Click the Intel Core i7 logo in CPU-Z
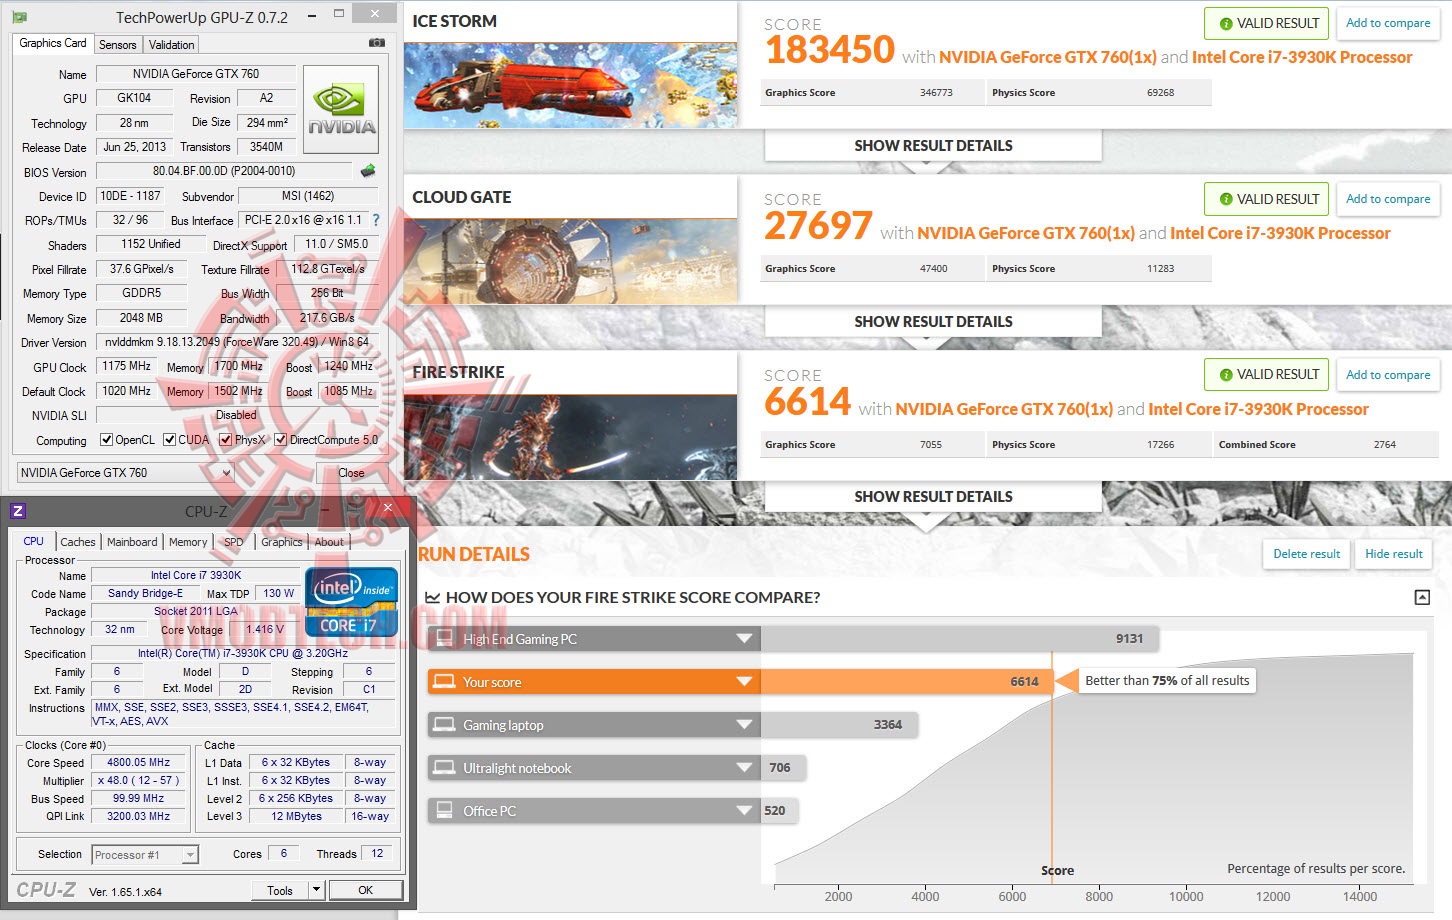Screen dimensions: 1452x920 351,602
